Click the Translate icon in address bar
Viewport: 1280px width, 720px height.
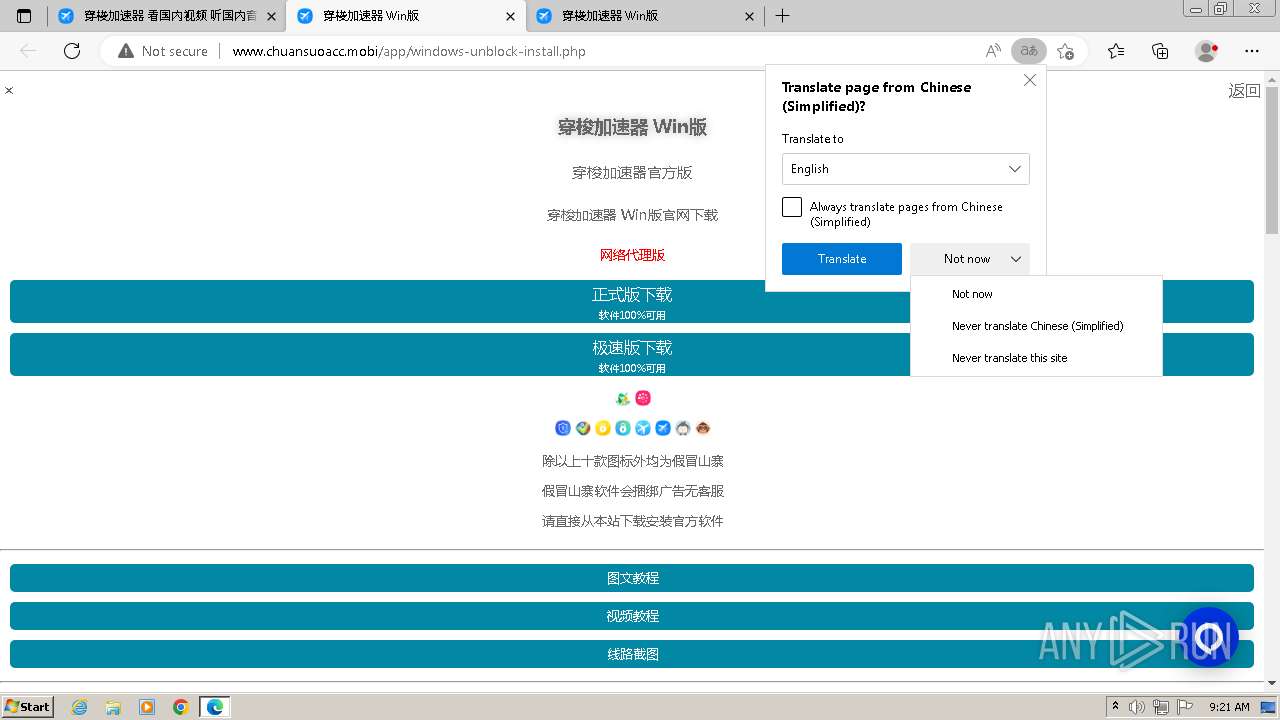pos(1028,51)
